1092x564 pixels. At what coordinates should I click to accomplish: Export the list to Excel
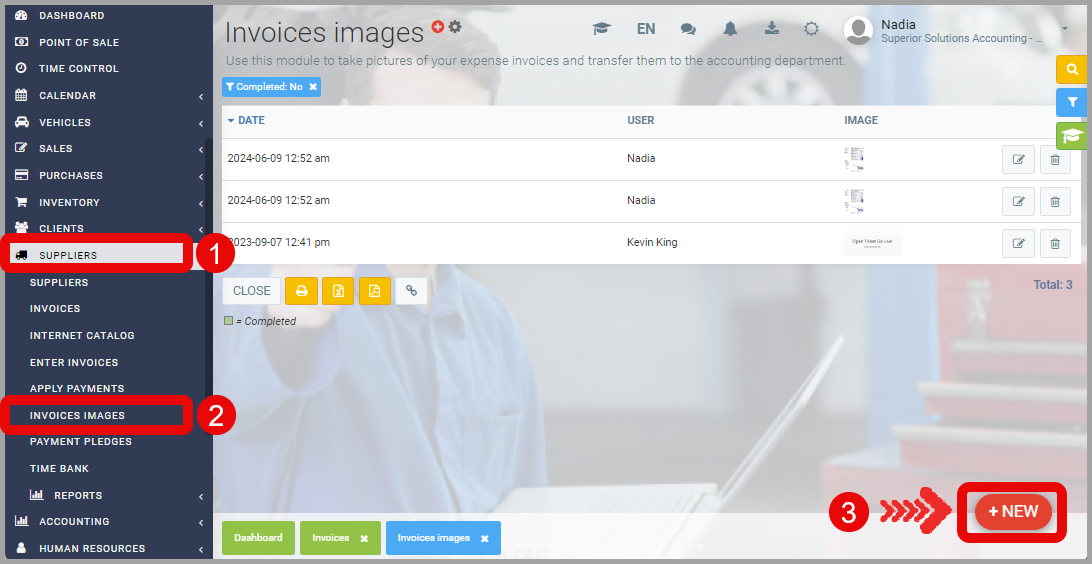pos(338,291)
